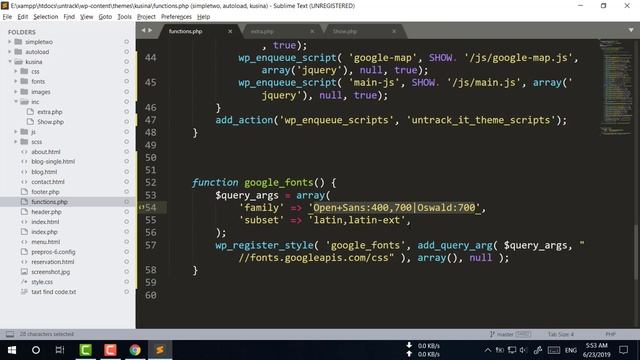Open index.php in the sidebar

coord(44,232)
